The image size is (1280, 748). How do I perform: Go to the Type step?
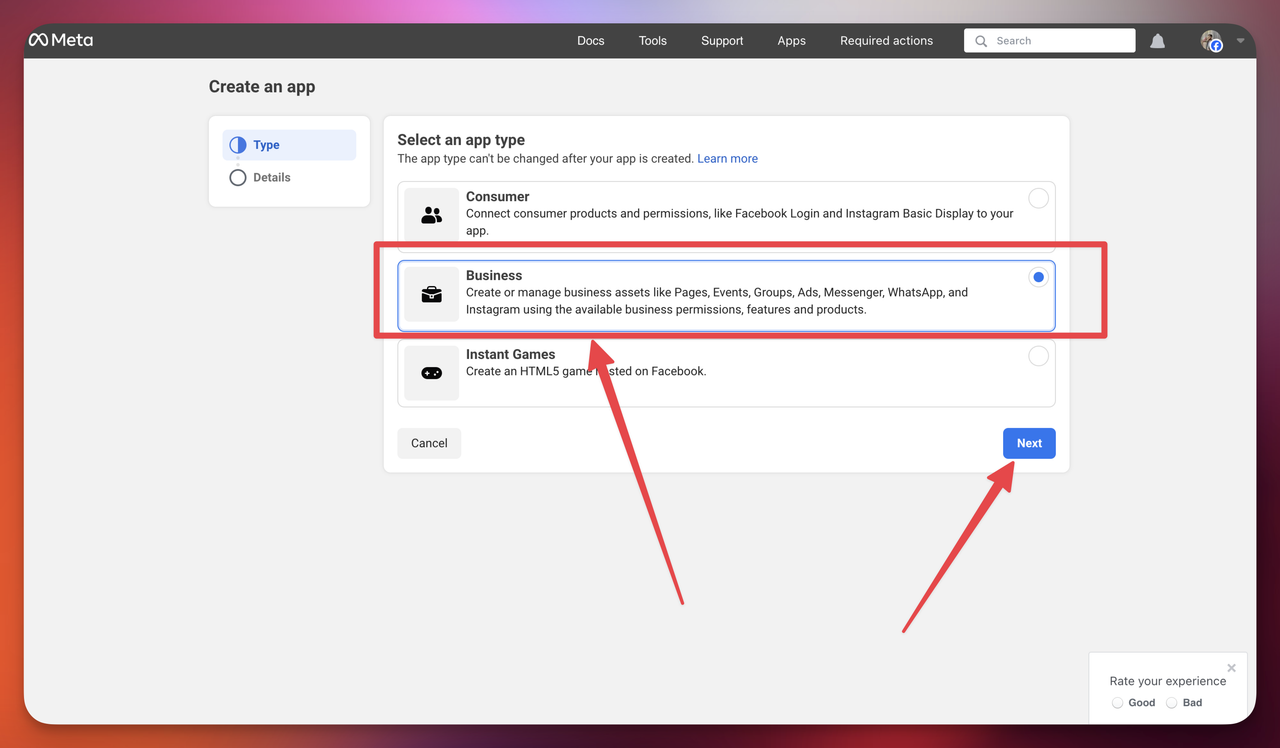click(289, 145)
